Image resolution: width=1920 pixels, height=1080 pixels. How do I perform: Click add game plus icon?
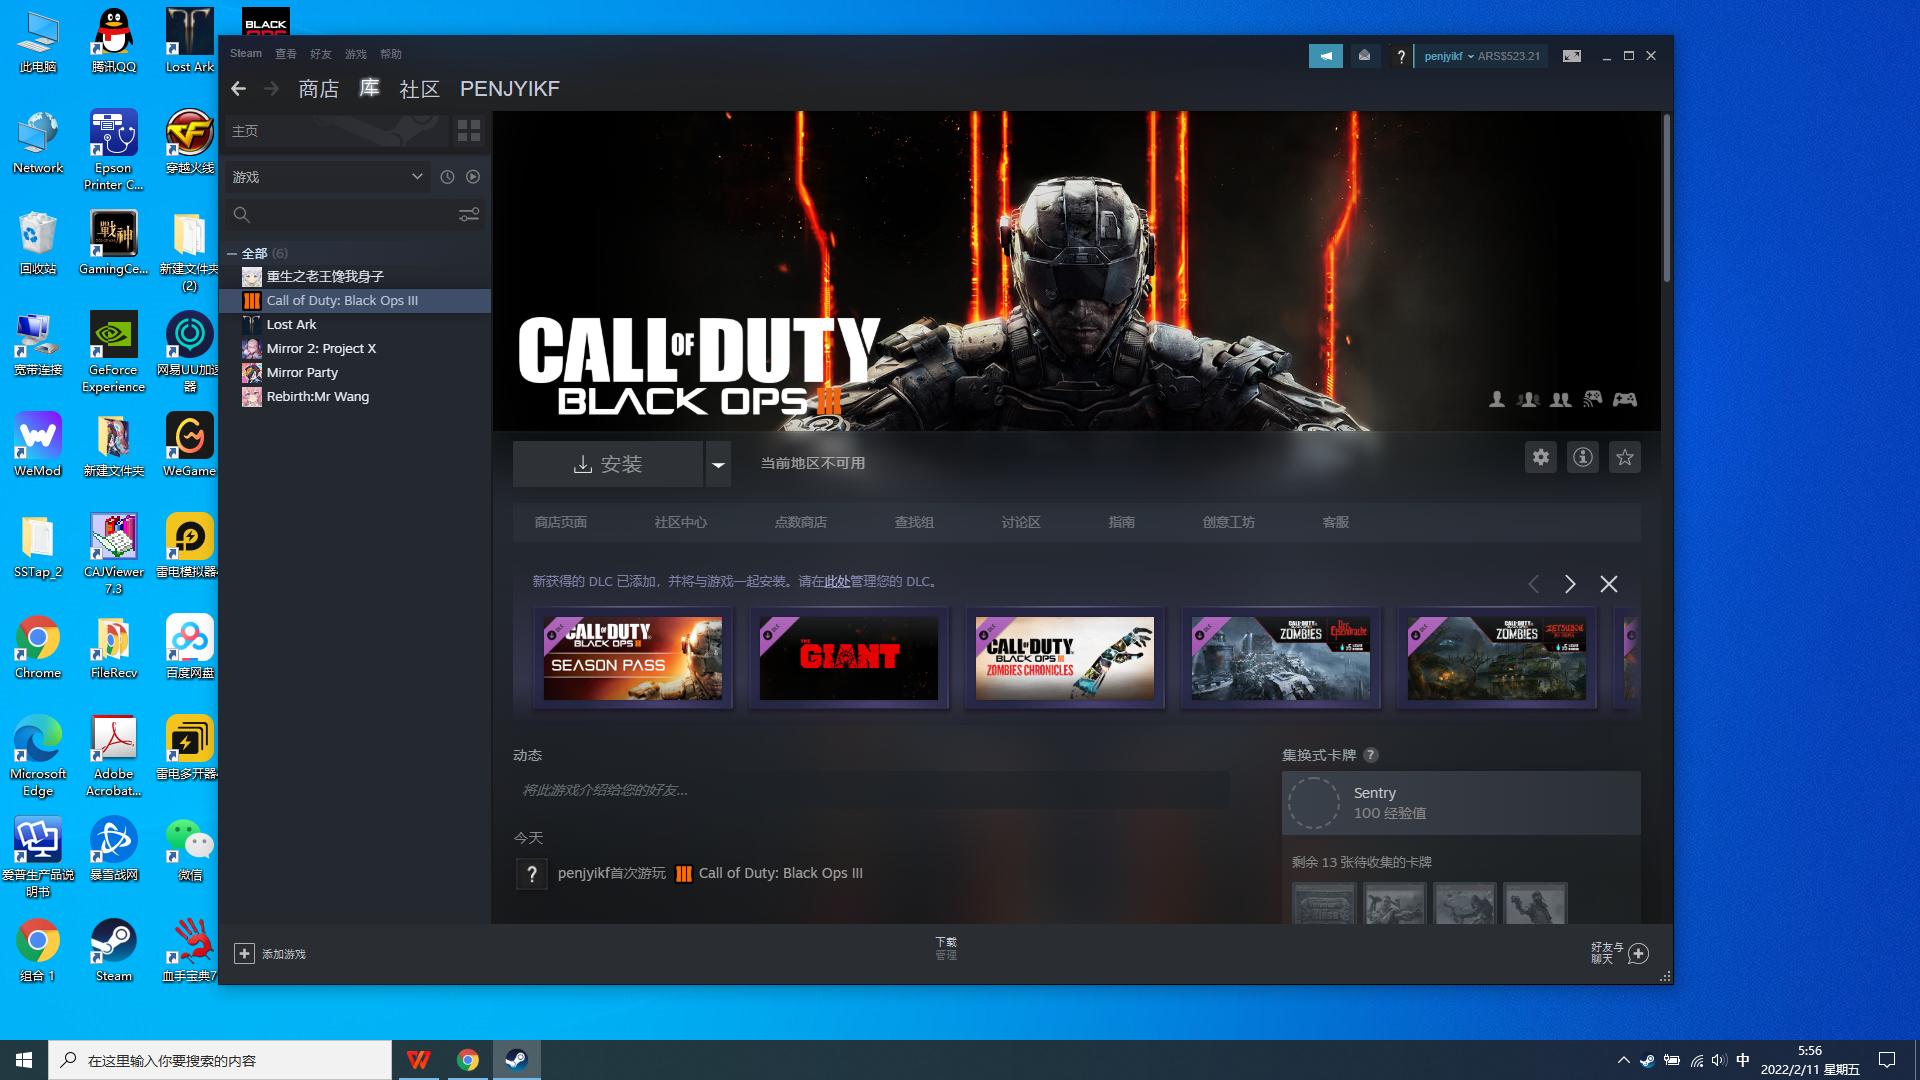coord(244,954)
